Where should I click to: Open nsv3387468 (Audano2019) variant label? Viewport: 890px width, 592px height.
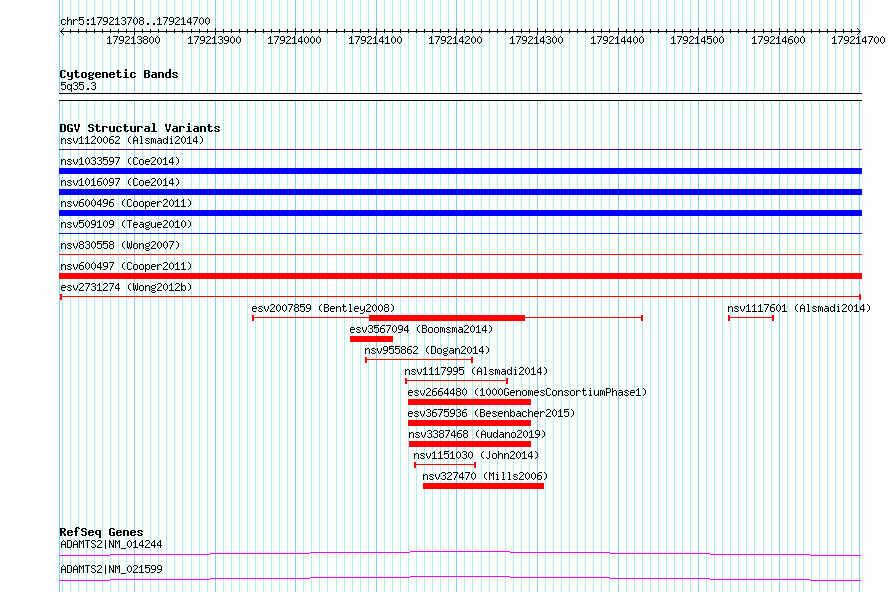[x=477, y=434]
